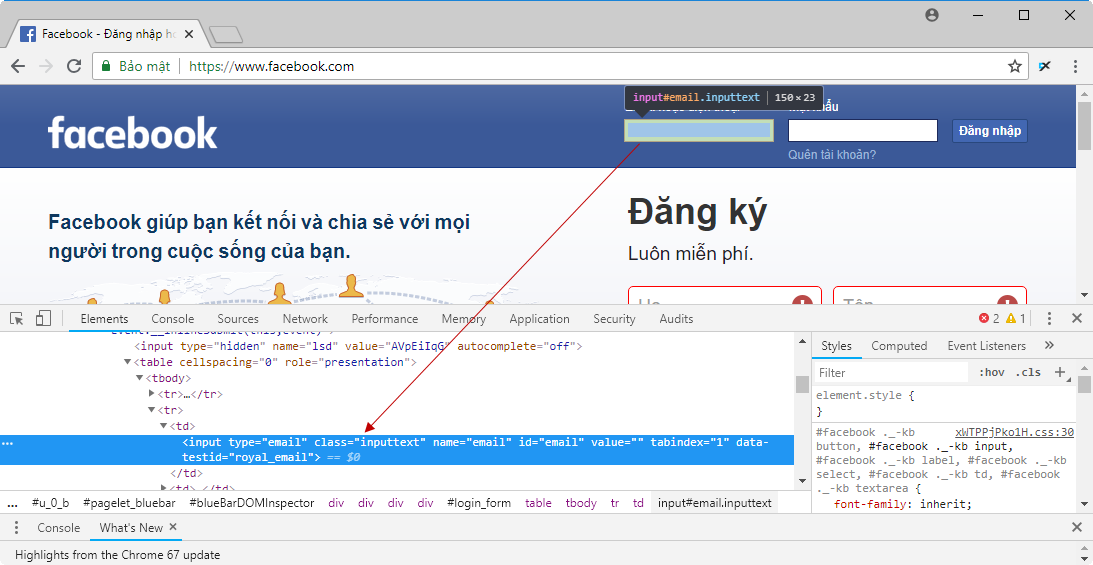The image size is (1093, 565).
Task: Open the Chrome three-dot menu
Action: pos(1075,66)
